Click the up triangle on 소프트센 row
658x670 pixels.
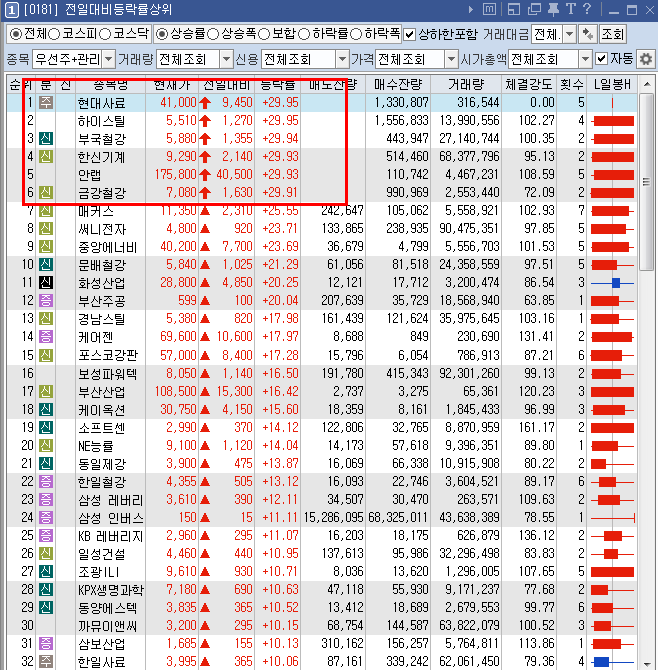click(x=205, y=427)
